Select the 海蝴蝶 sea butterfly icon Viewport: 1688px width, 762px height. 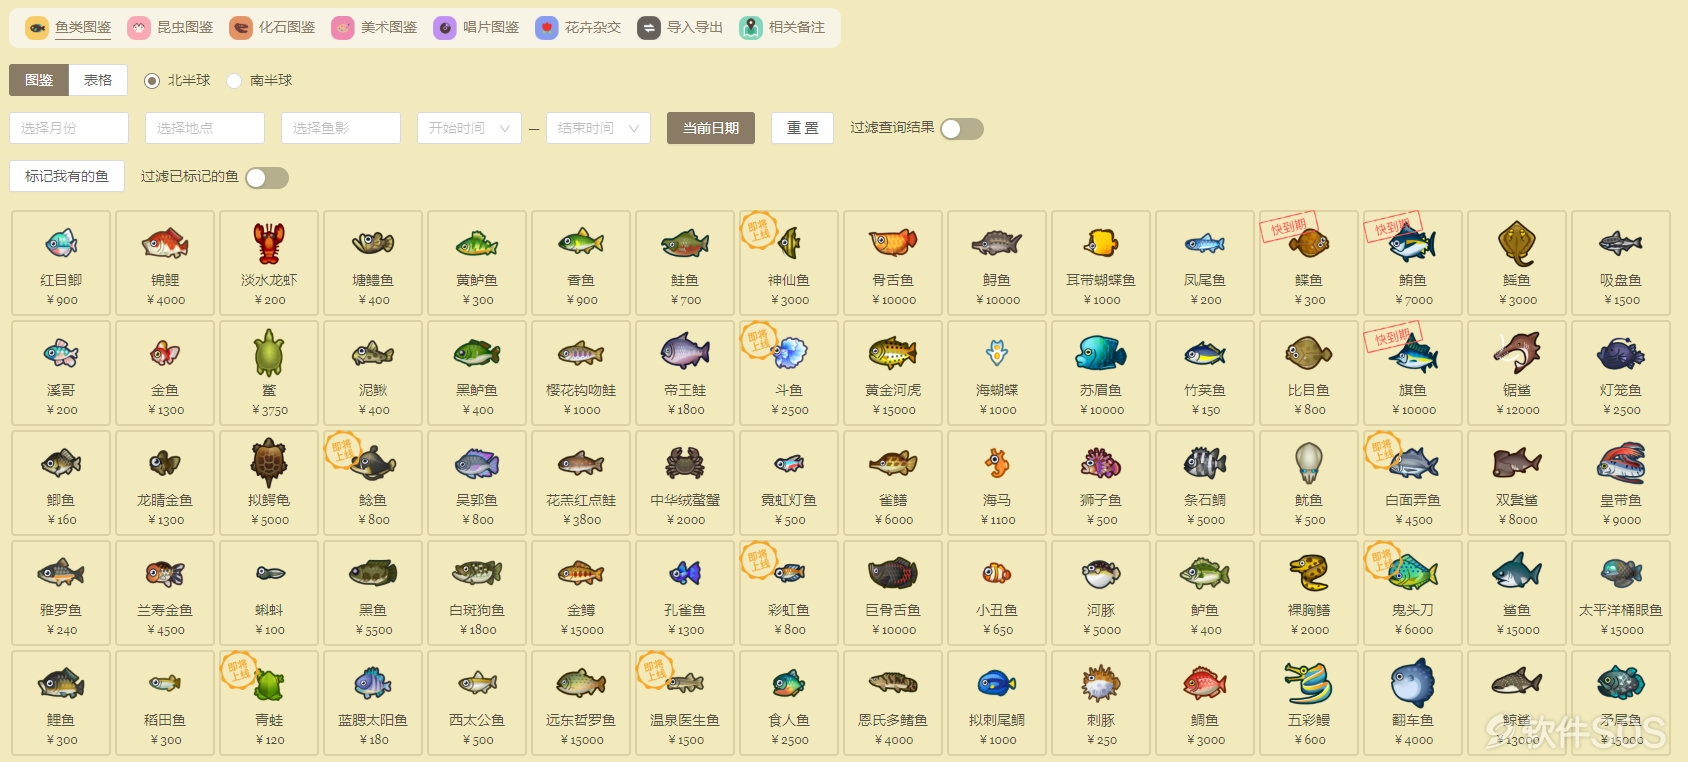pyautogui.click(x=997, y=353)
